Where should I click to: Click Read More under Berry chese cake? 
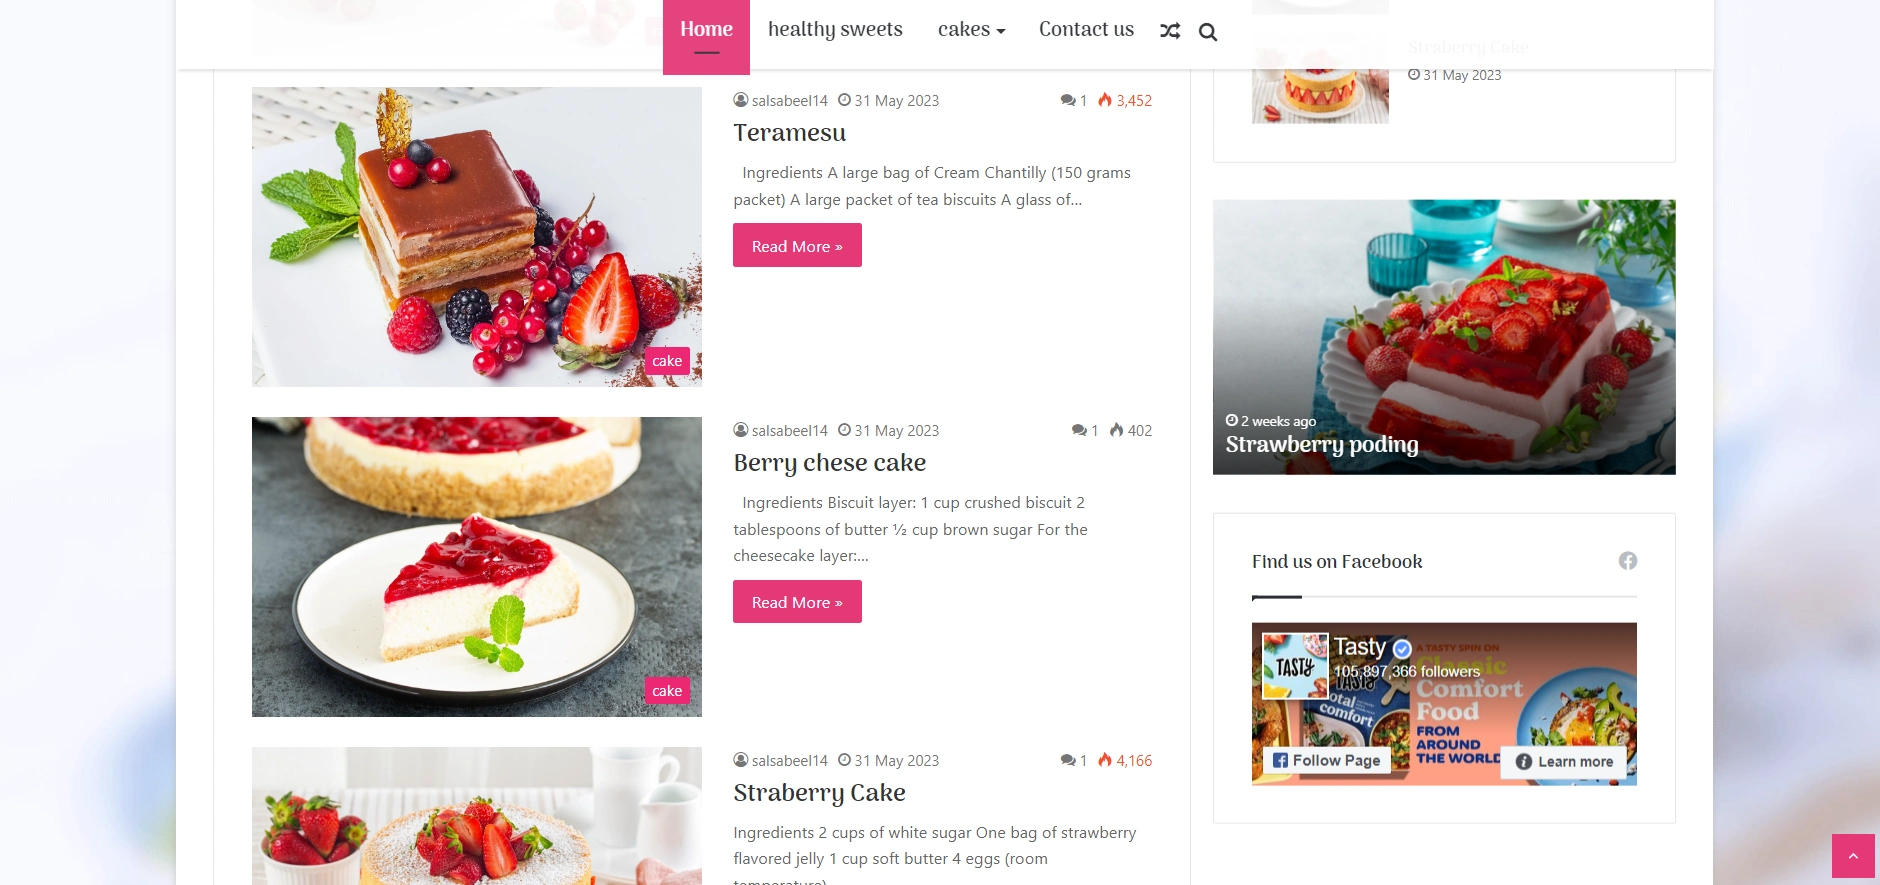[797, 602]
